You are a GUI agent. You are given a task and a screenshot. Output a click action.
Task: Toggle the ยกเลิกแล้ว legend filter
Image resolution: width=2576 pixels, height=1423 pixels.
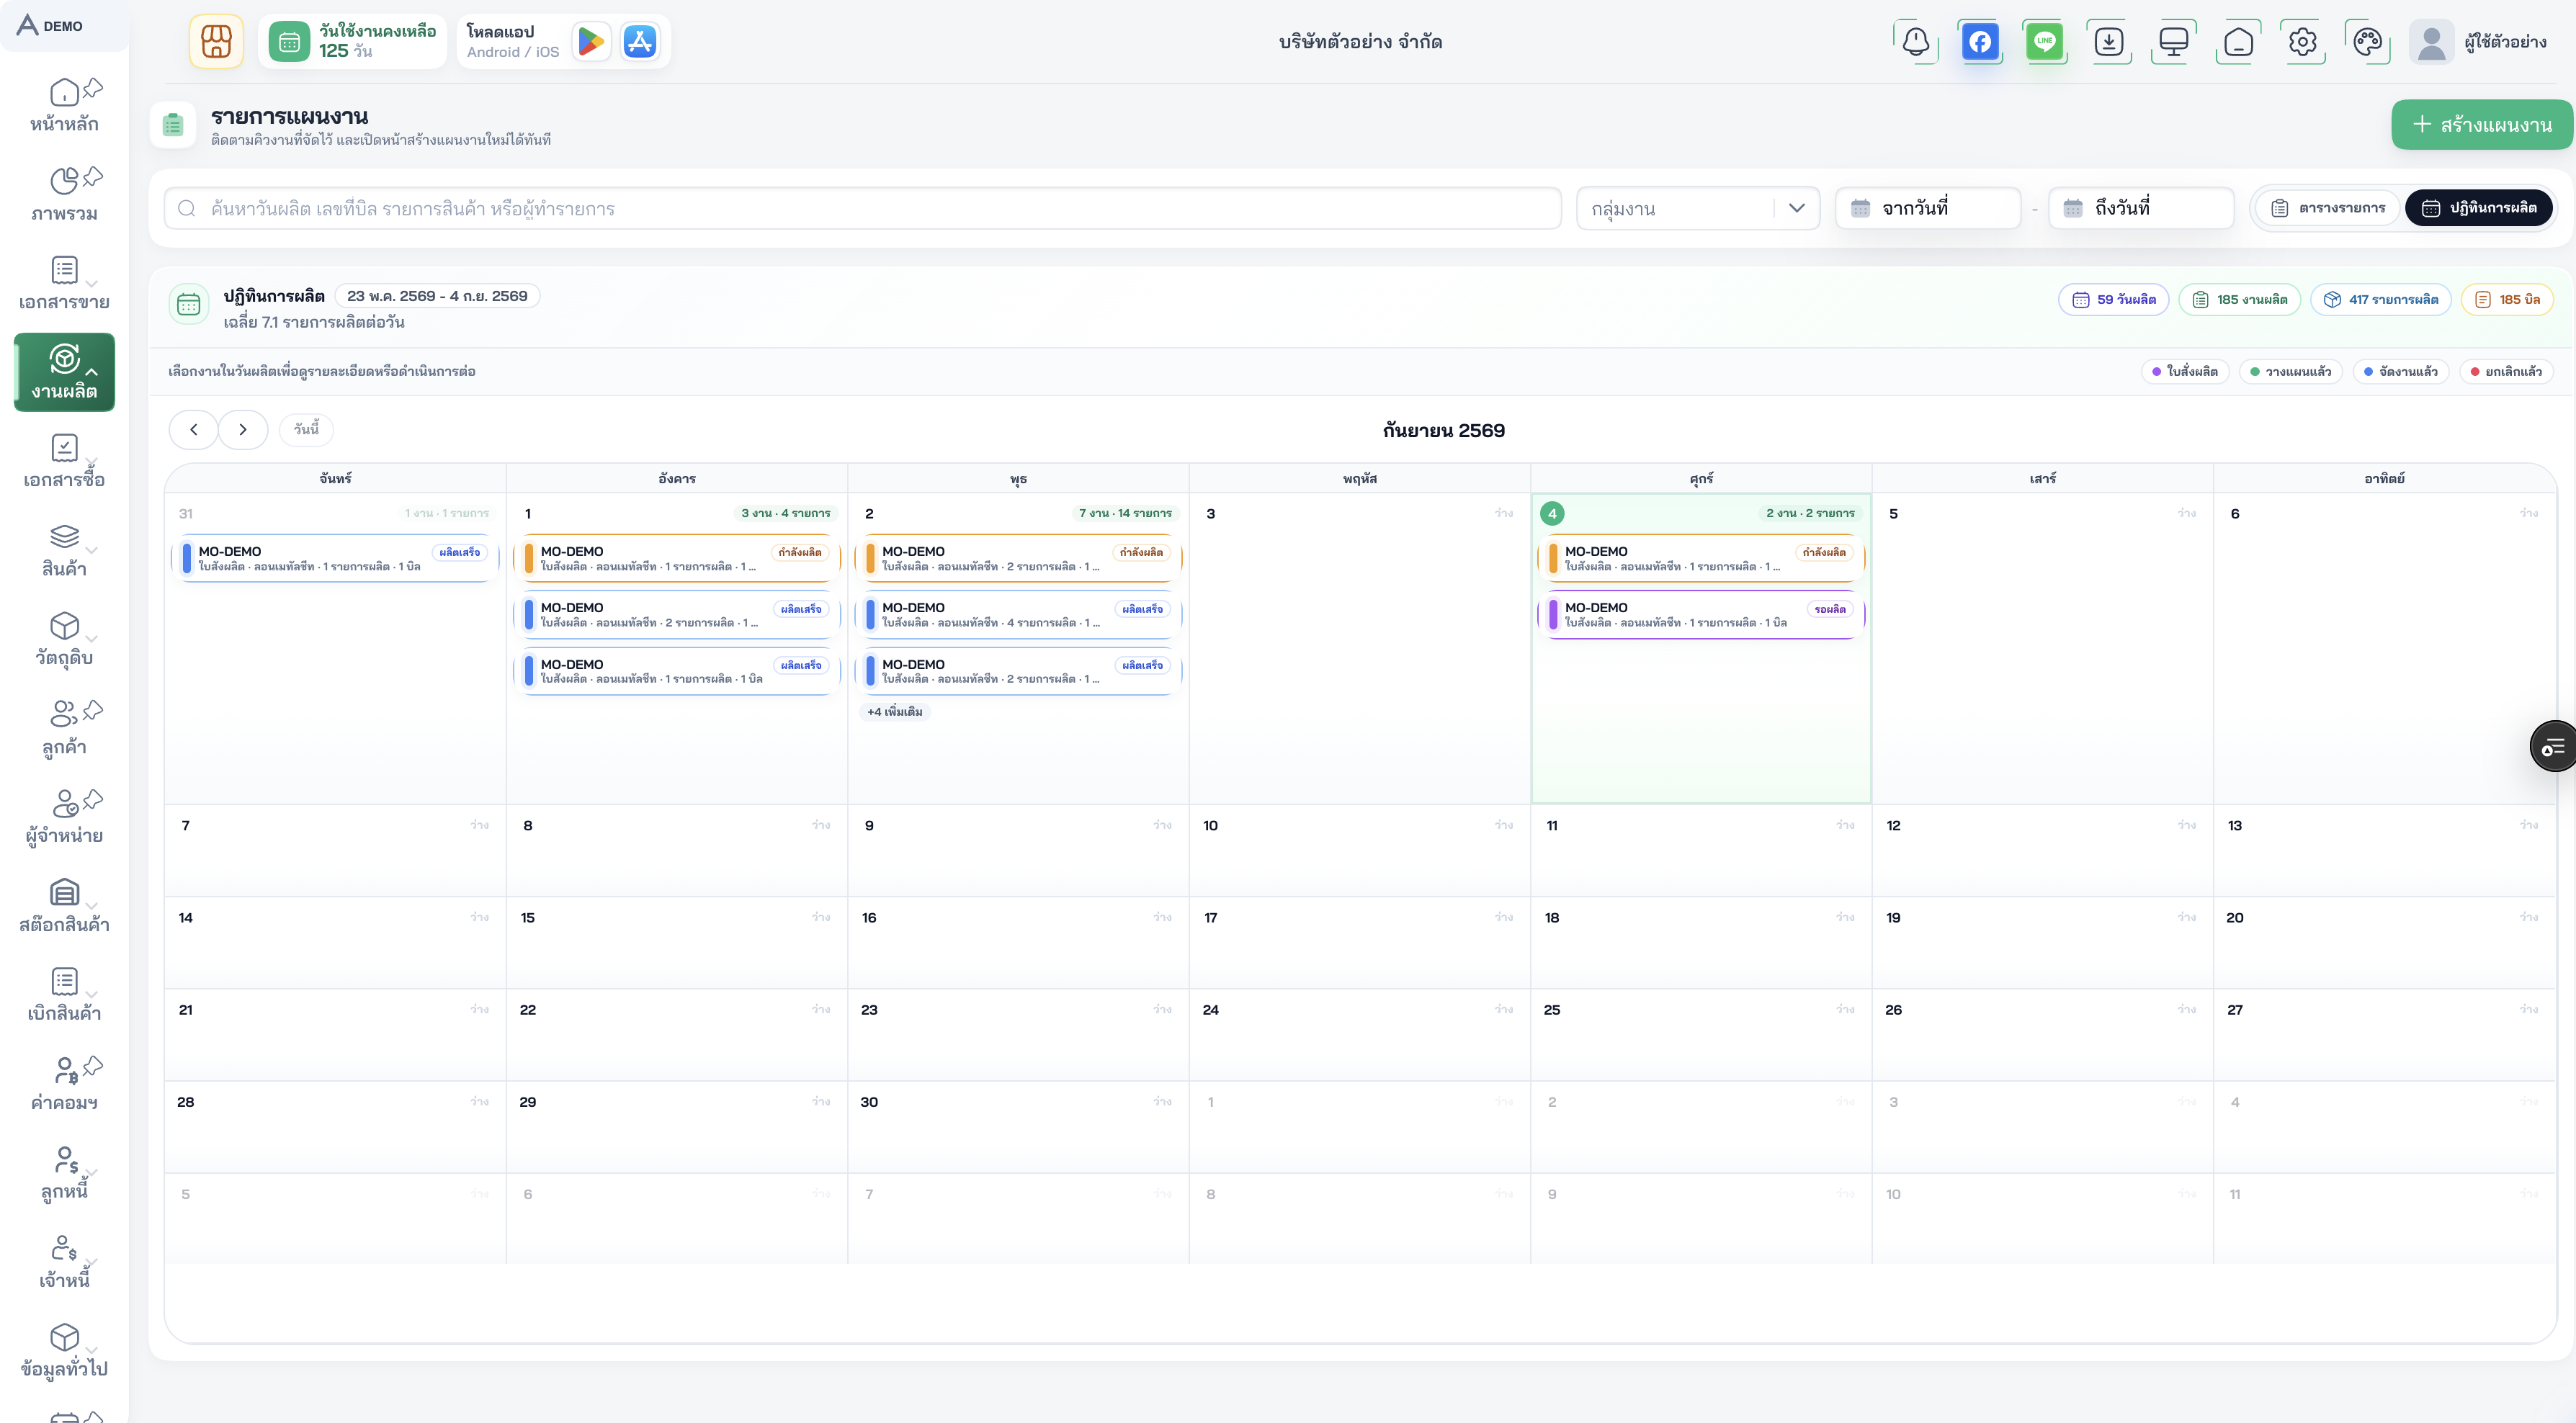click(x=2505, y=372)
